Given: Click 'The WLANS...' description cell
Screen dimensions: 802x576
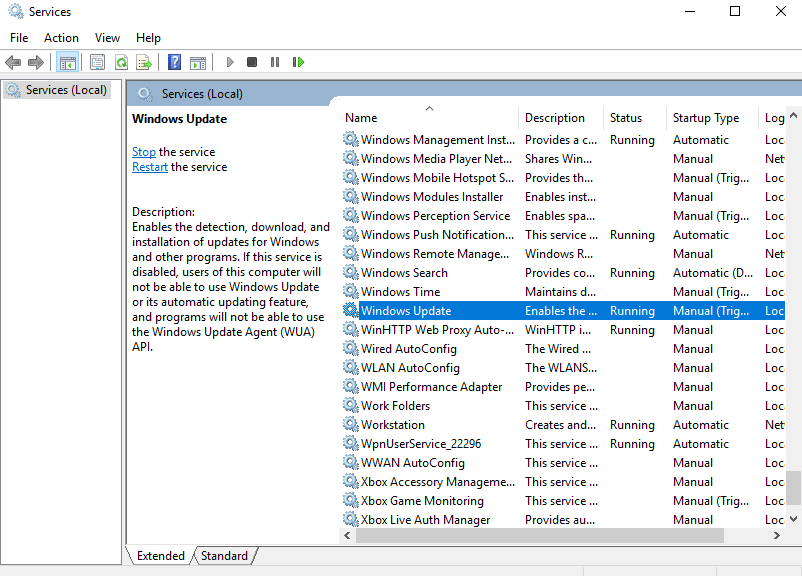Looking at the screenshot, I should tap(561, 368).
